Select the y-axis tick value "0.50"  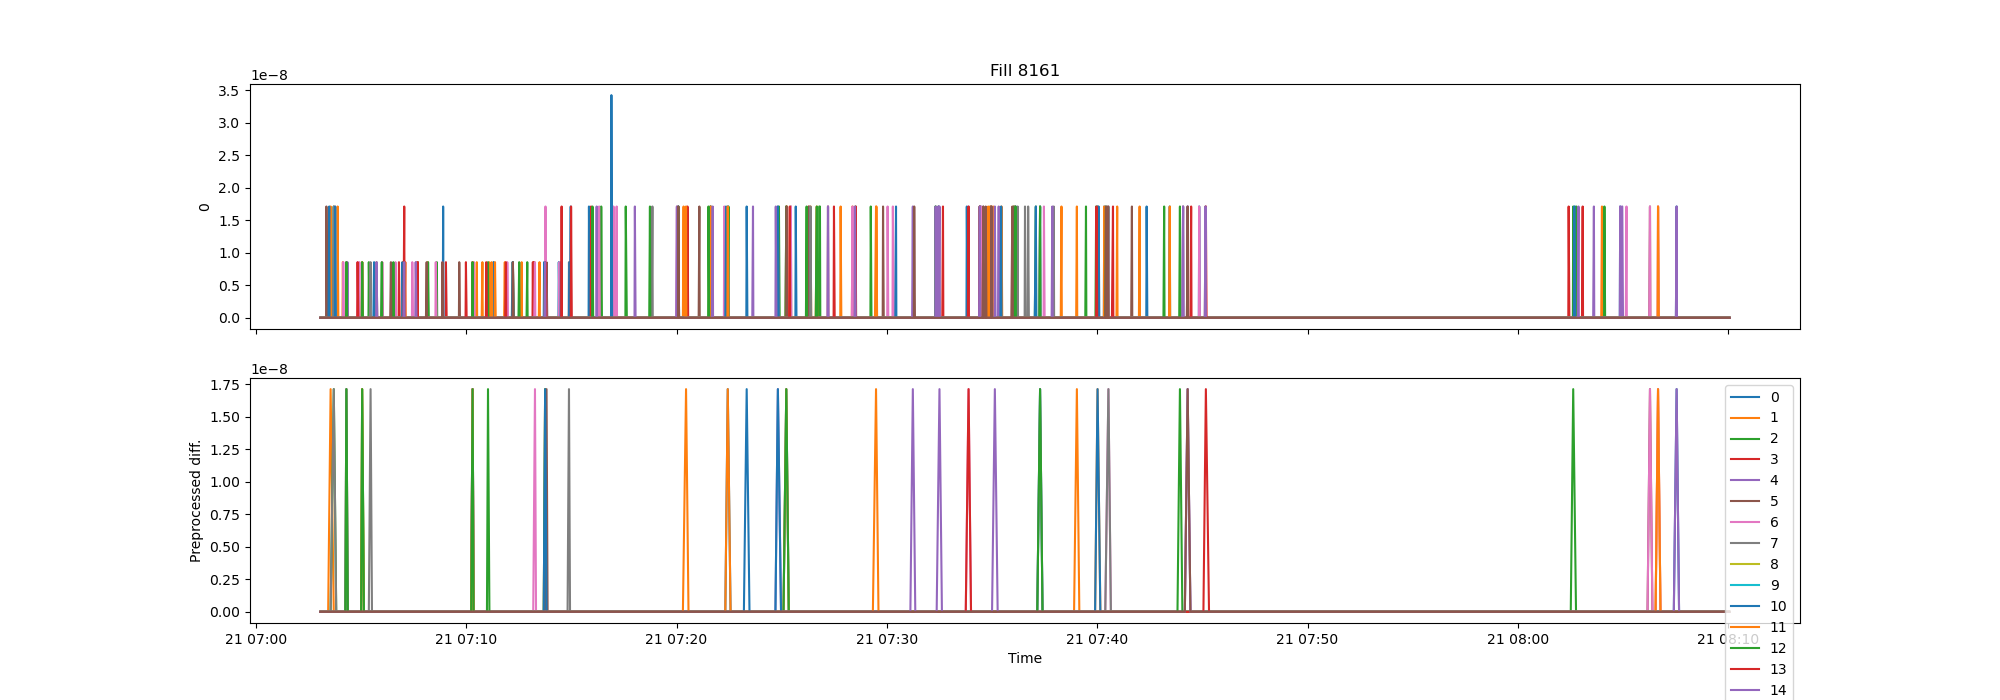(225, 548)
